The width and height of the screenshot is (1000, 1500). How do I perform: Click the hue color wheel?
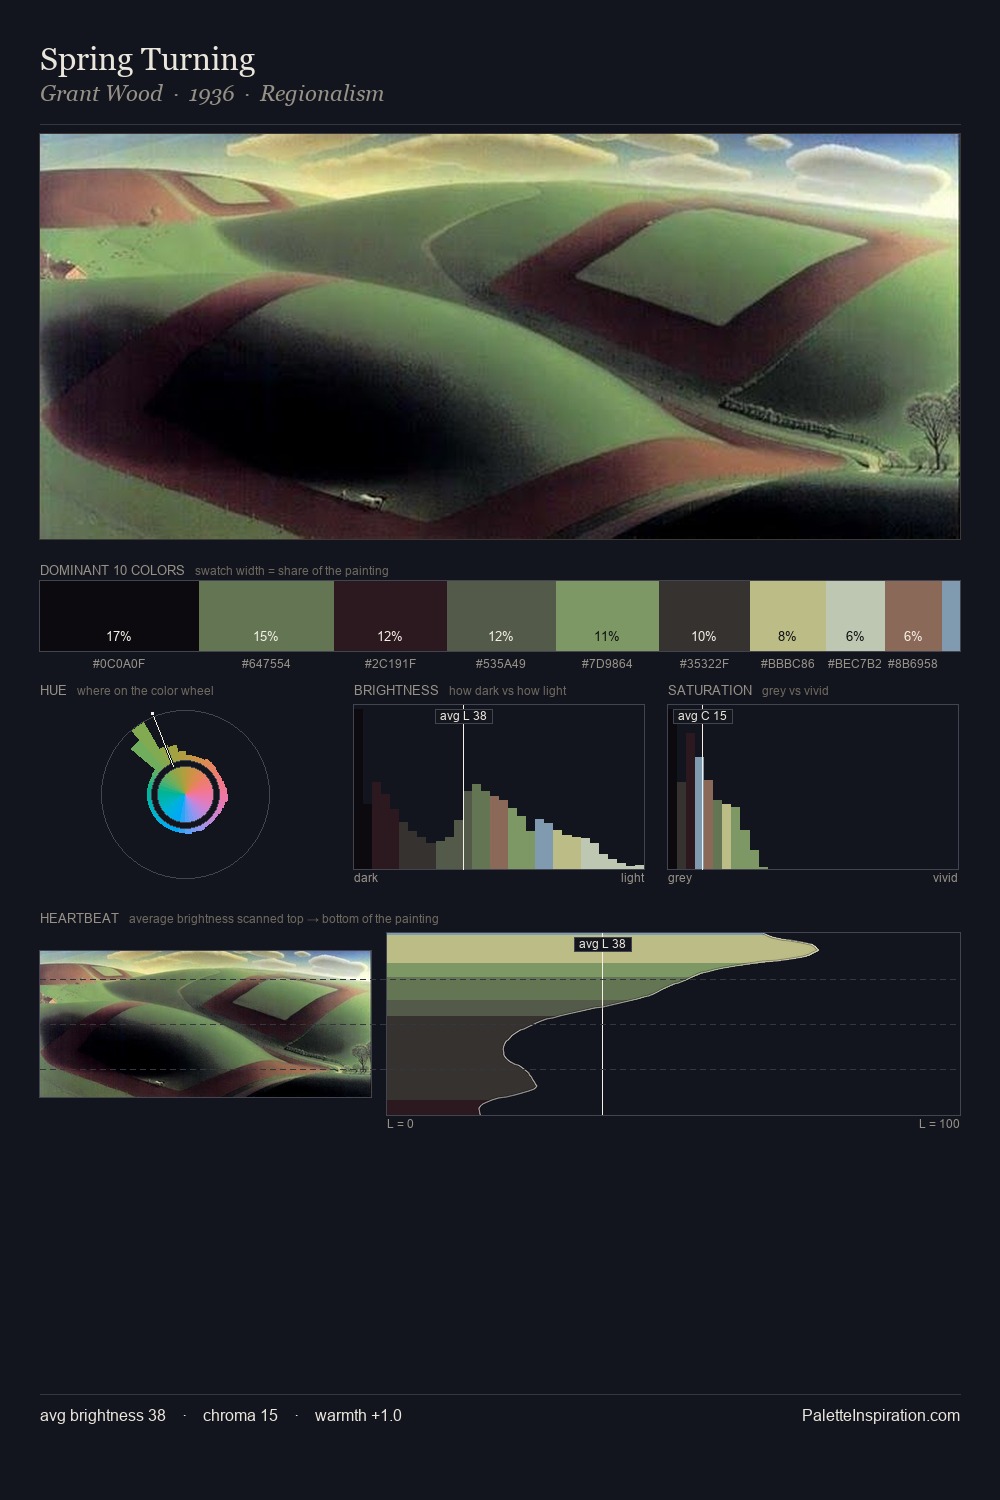(185, 795)
